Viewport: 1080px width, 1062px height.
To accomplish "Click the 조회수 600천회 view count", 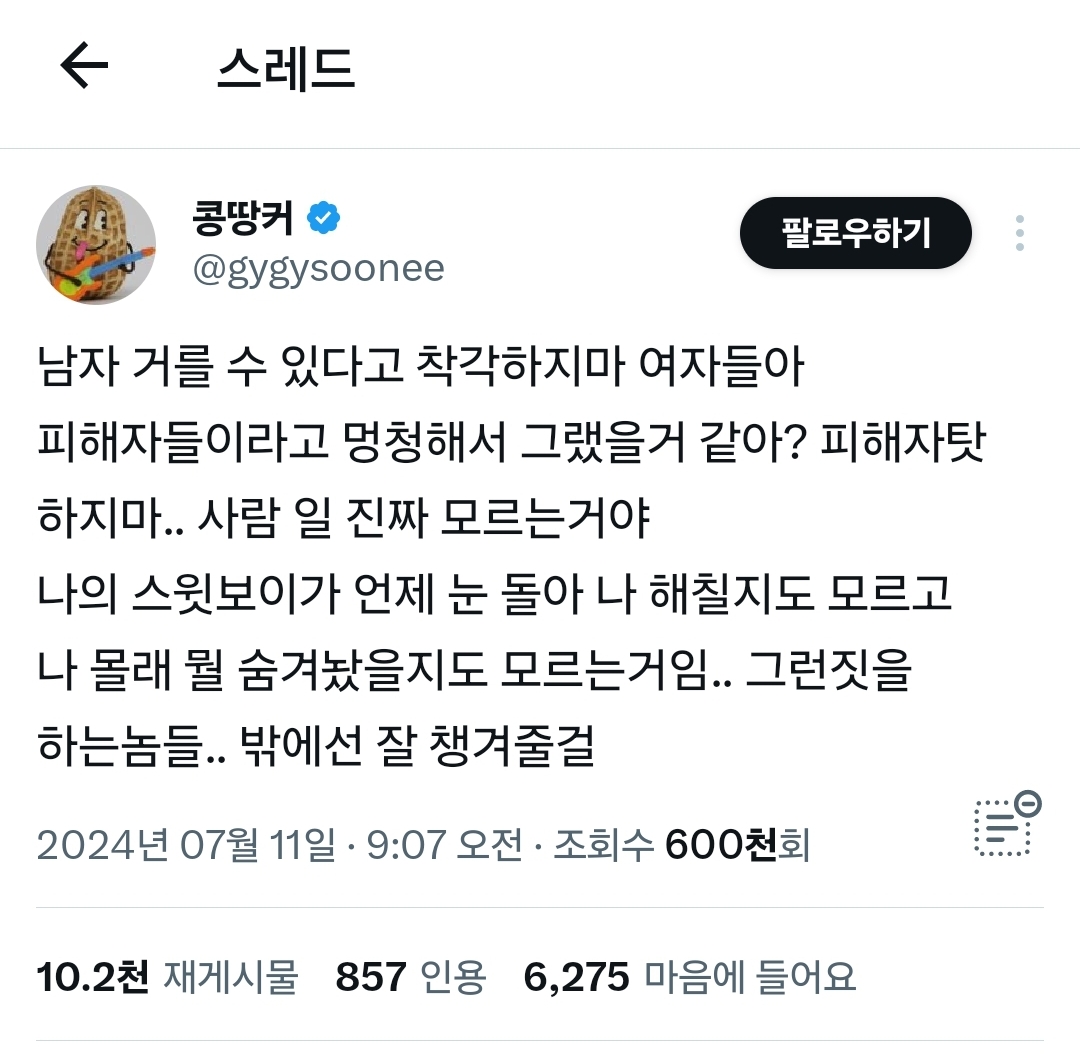I will click(x=682, y=844).
